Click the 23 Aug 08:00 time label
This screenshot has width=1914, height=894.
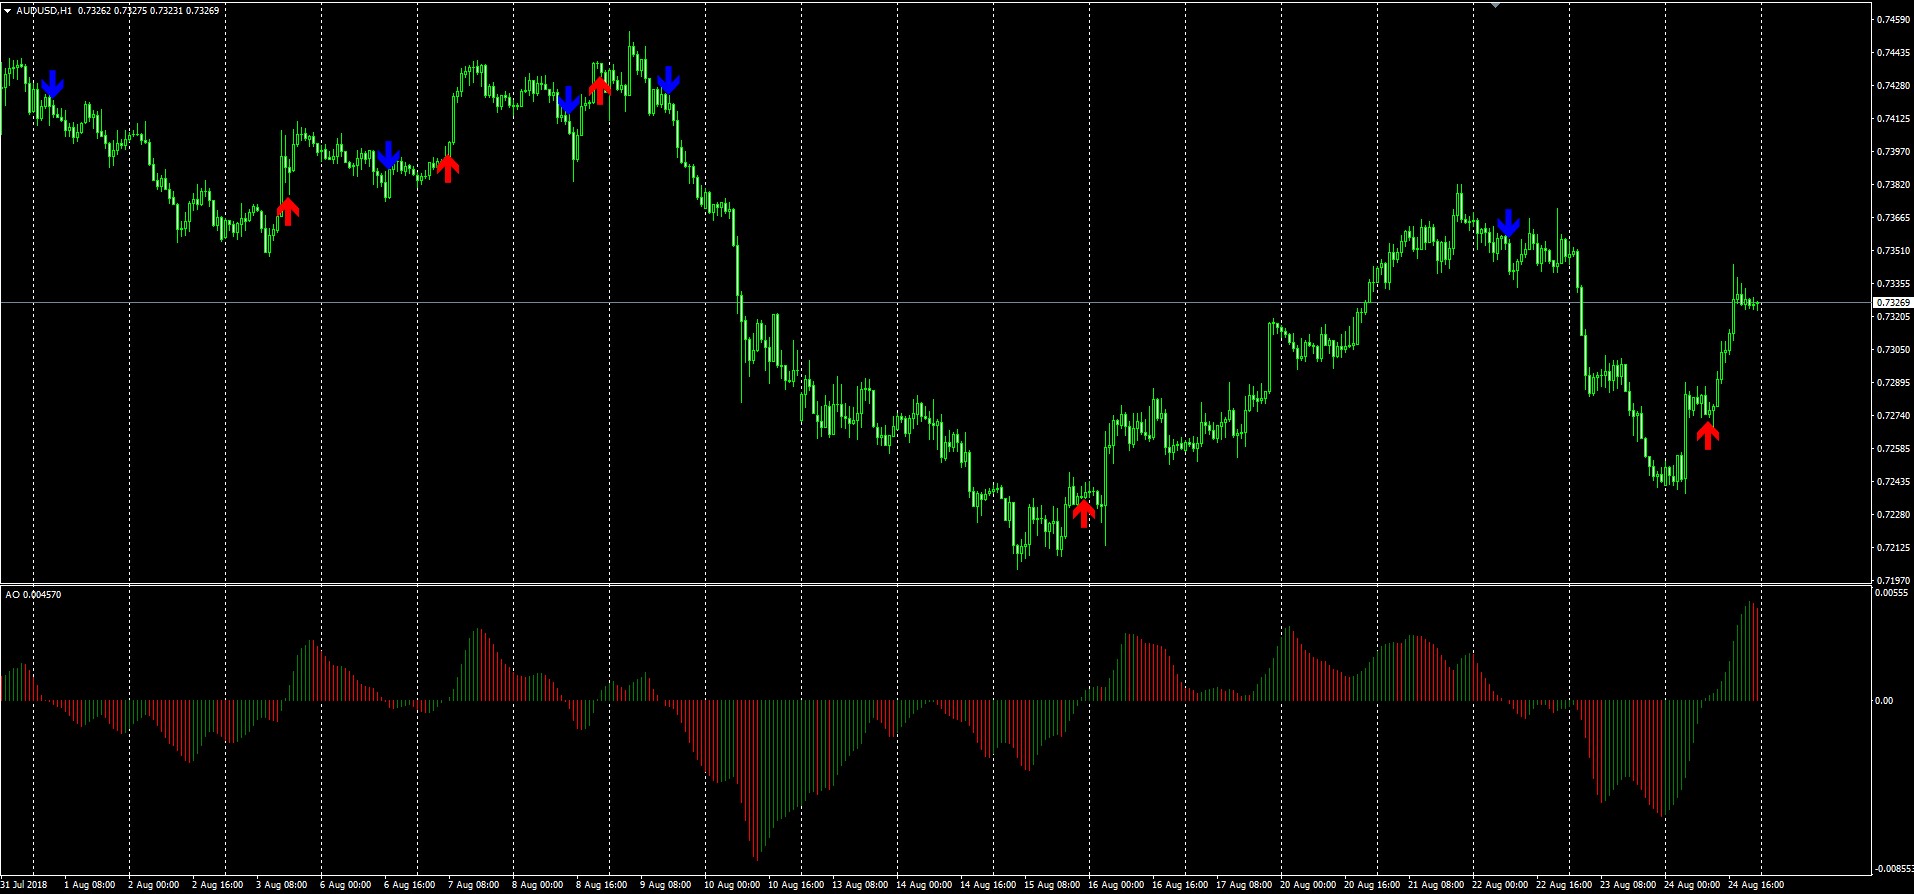click(1628, 885)
